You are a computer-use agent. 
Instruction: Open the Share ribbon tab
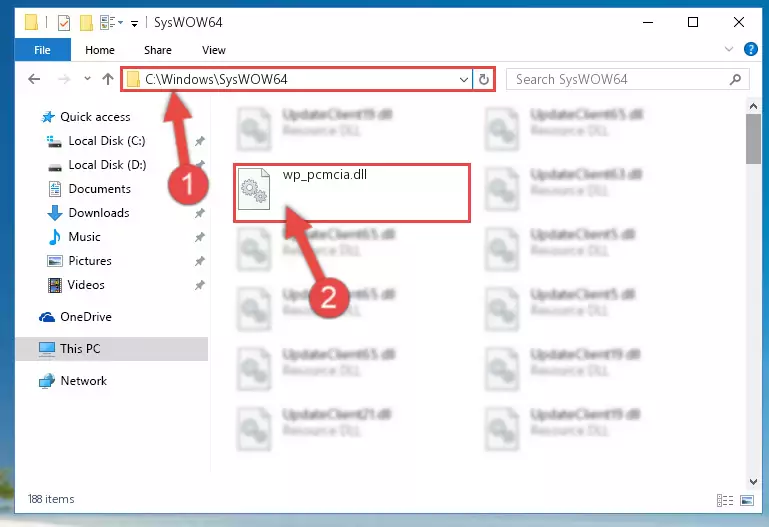pos(157,50)
